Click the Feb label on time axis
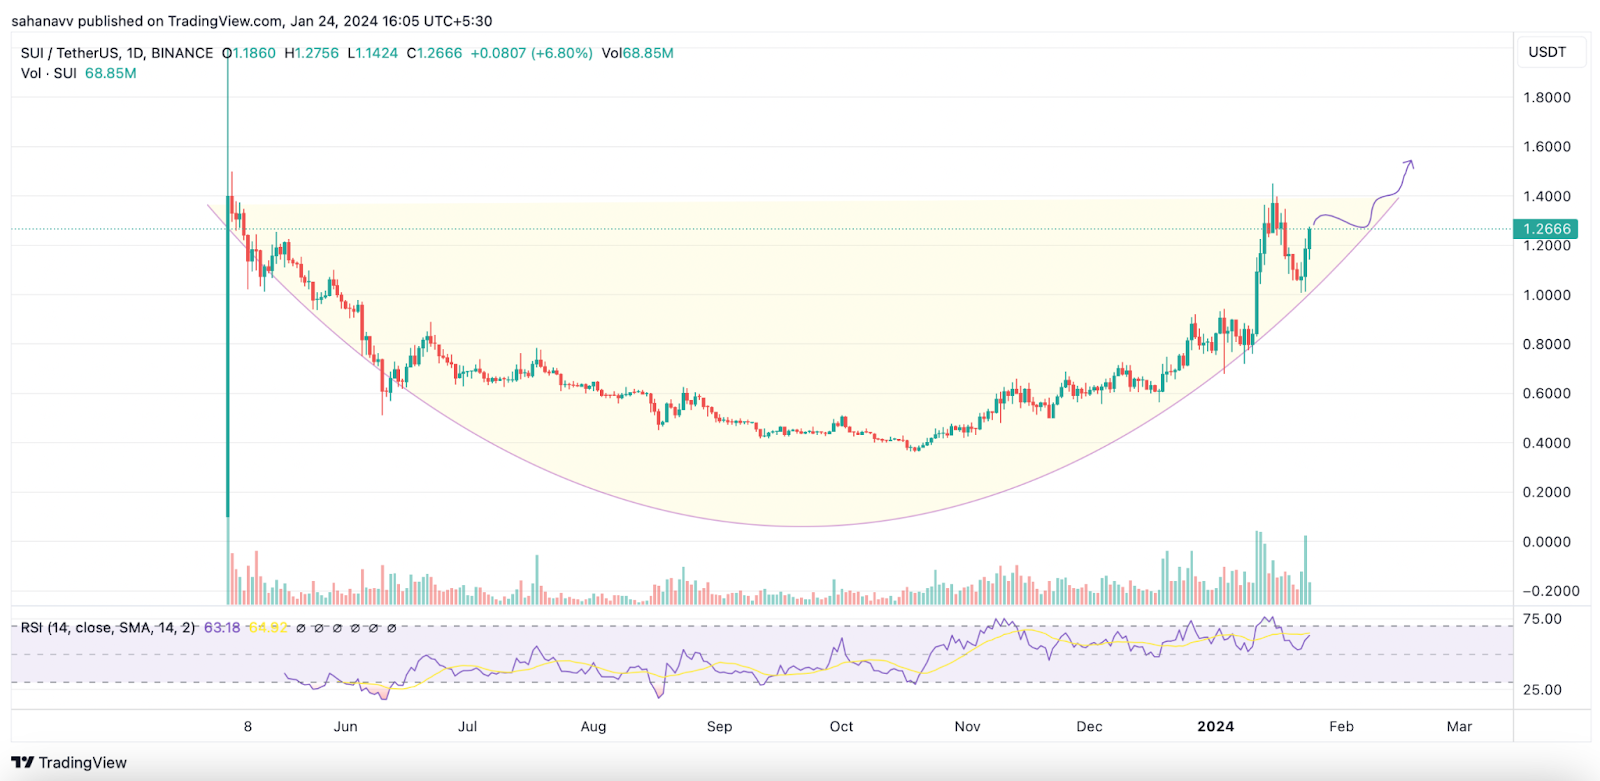The image size is (1600, 781). [x=1341, y=727]
